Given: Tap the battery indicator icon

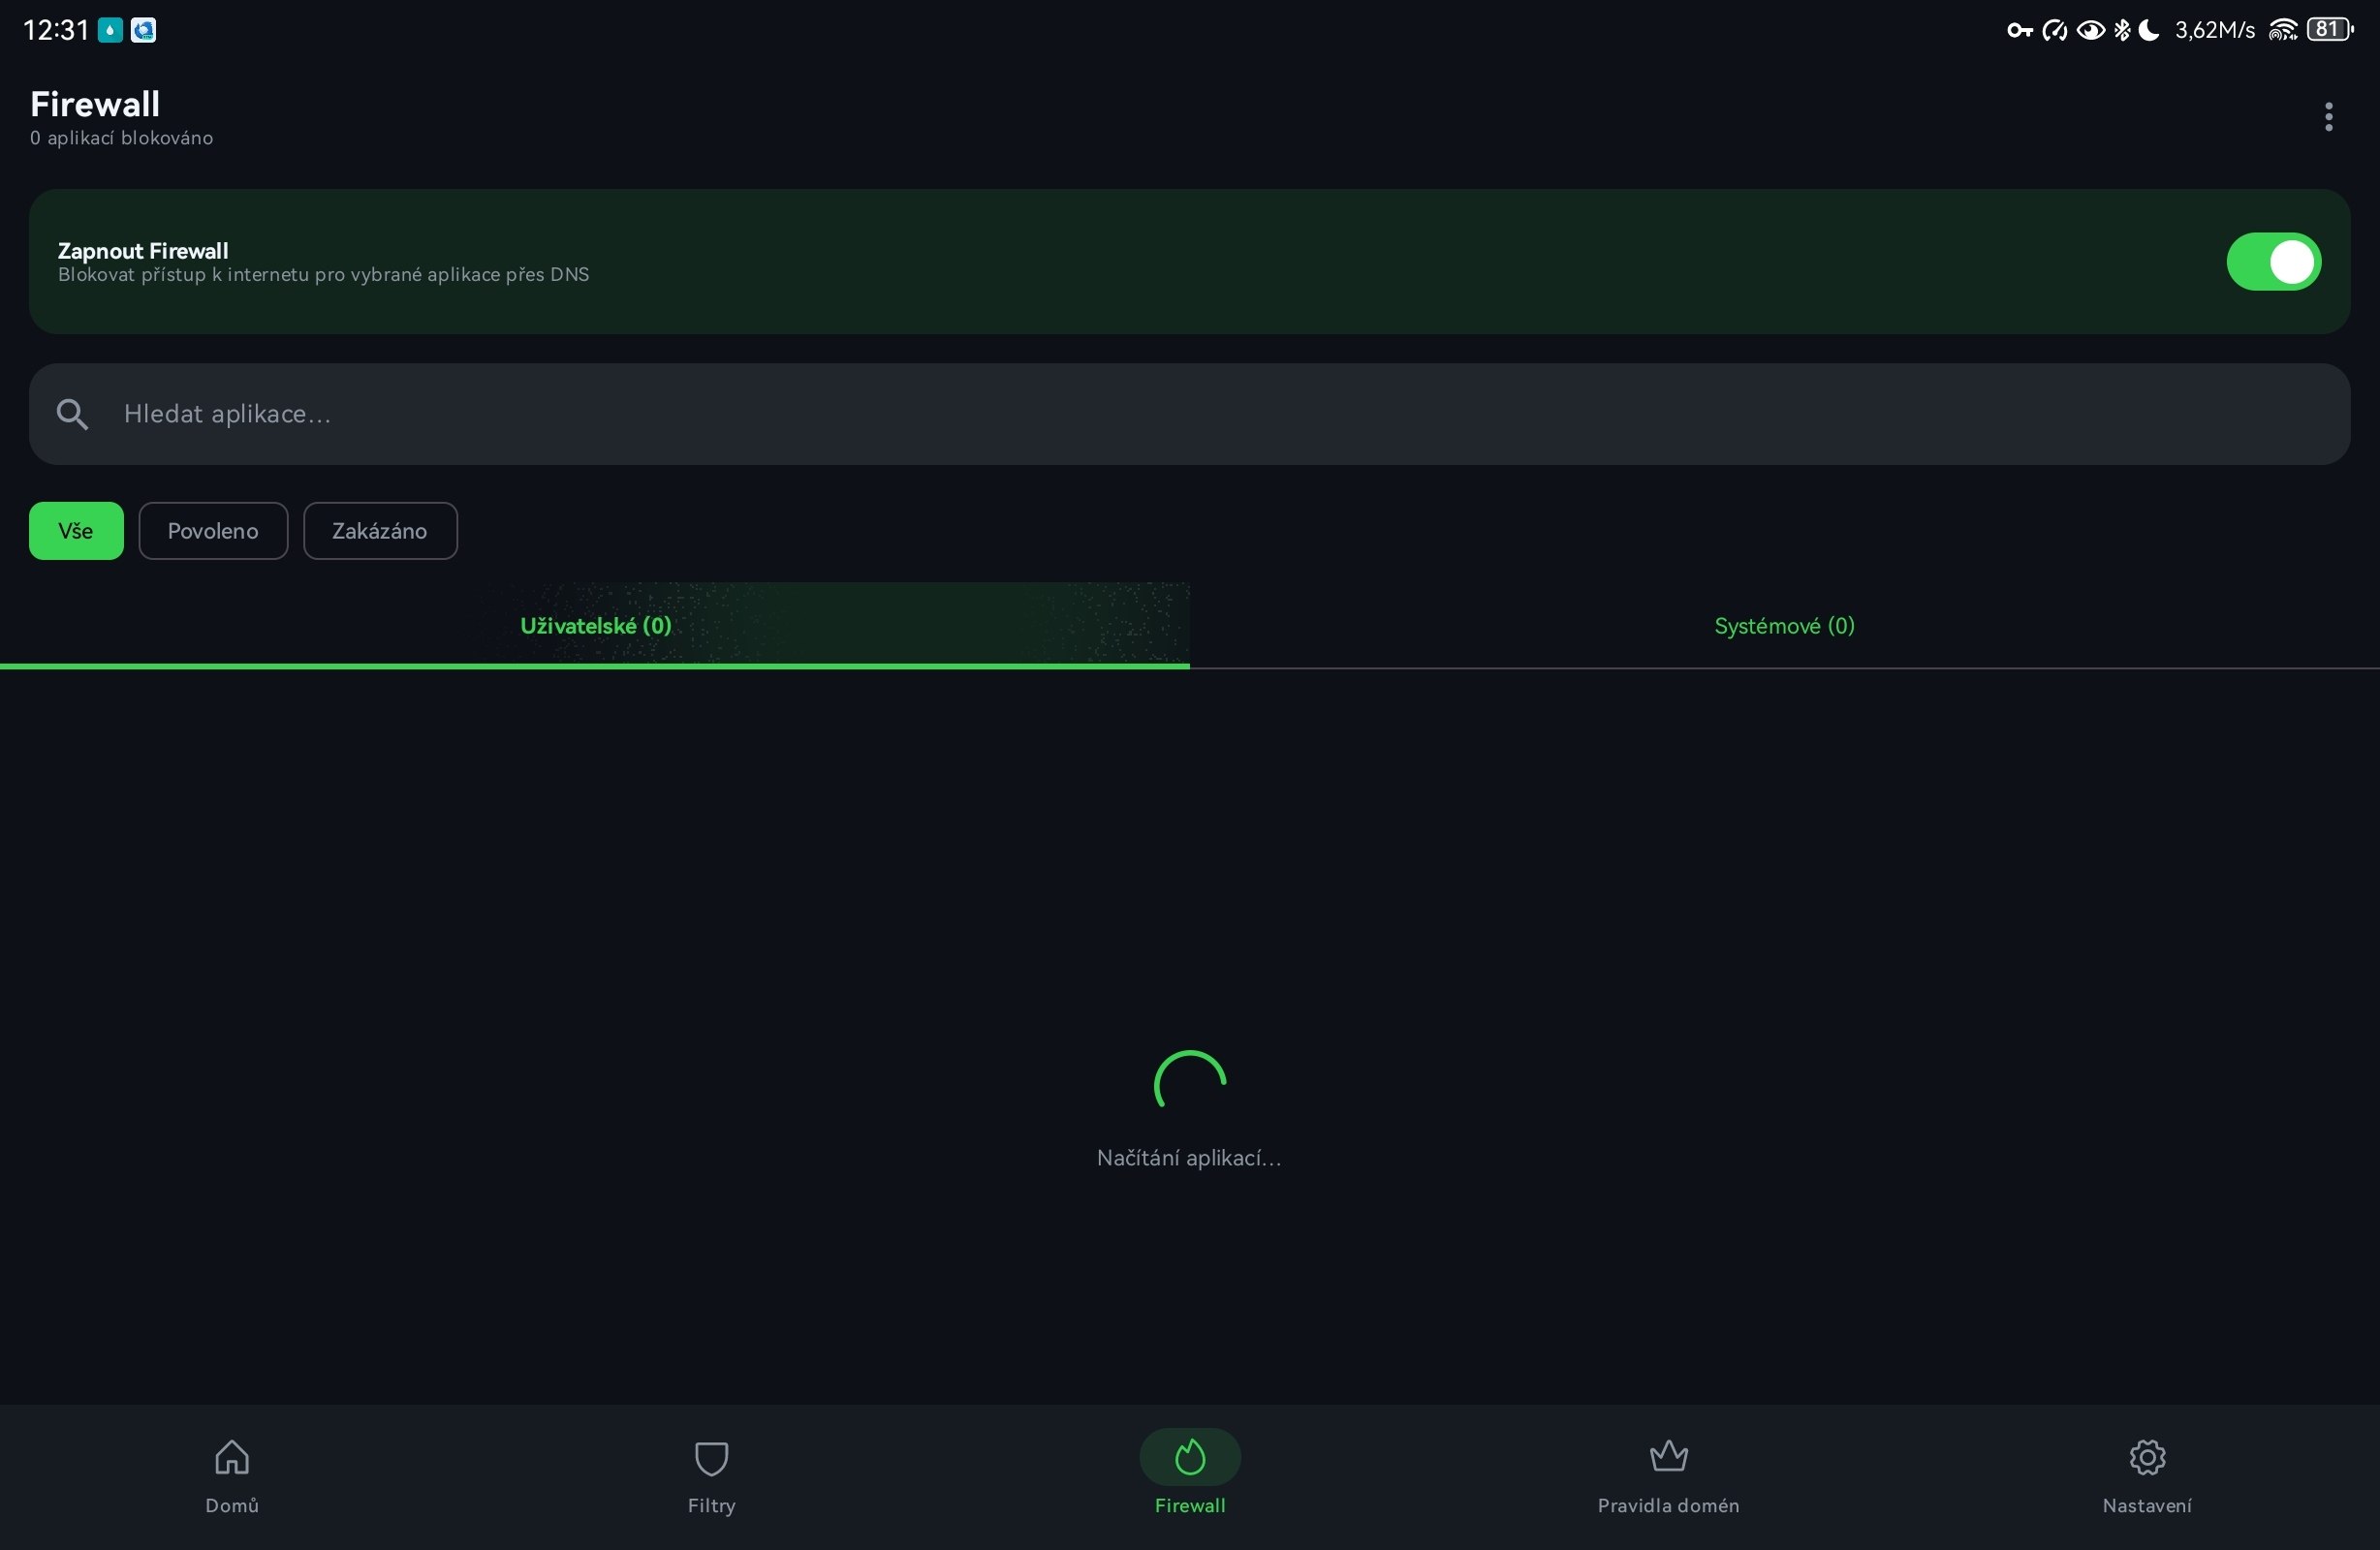Looking at the screenshot, I should point(2330,30).
